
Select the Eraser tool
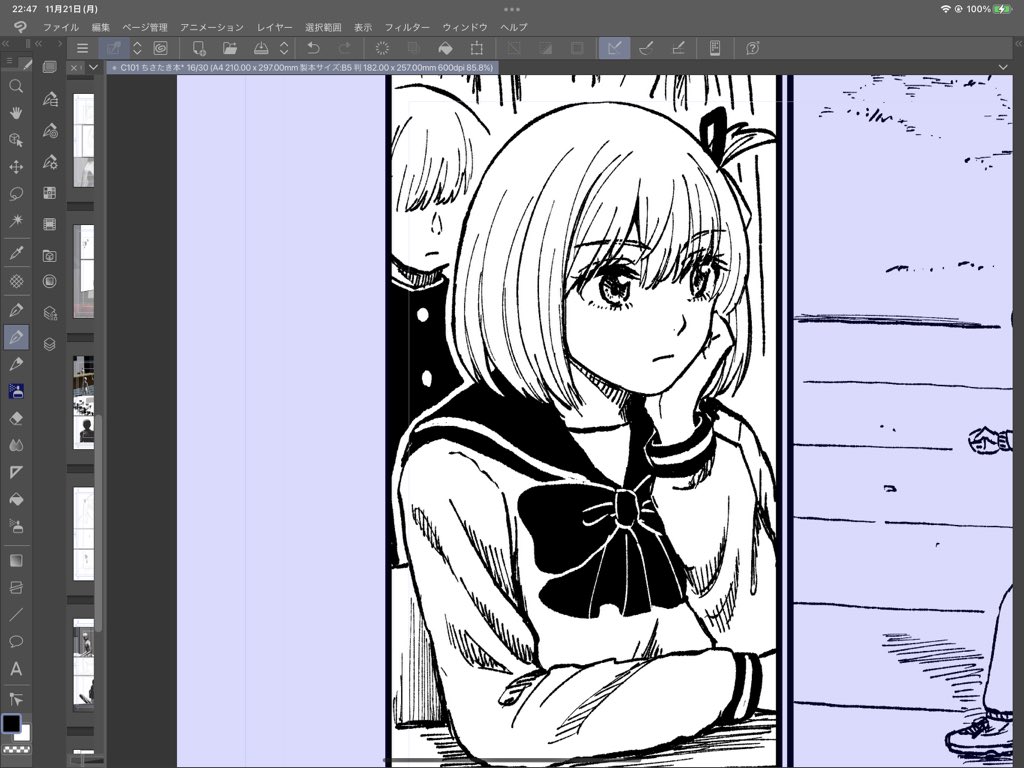16,418
